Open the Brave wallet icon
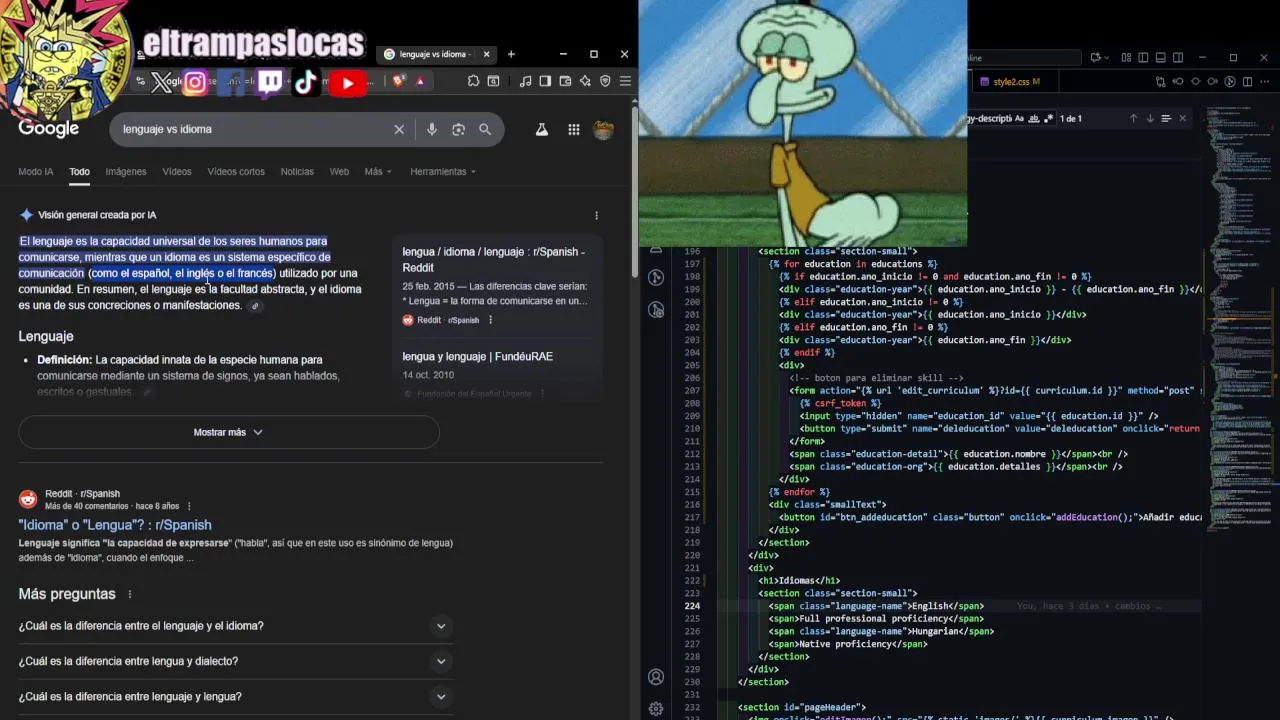 565,81
